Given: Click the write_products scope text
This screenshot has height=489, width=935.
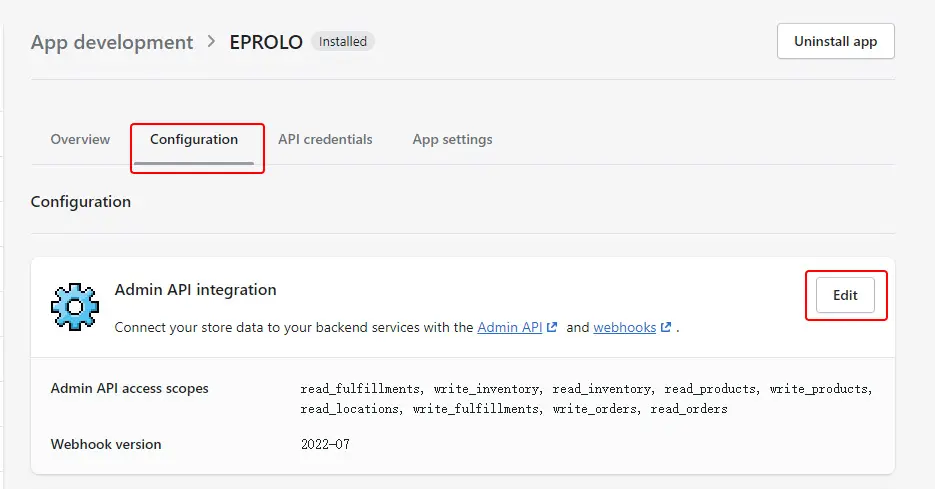Looking at the screenshot, I should coord(819,389).
